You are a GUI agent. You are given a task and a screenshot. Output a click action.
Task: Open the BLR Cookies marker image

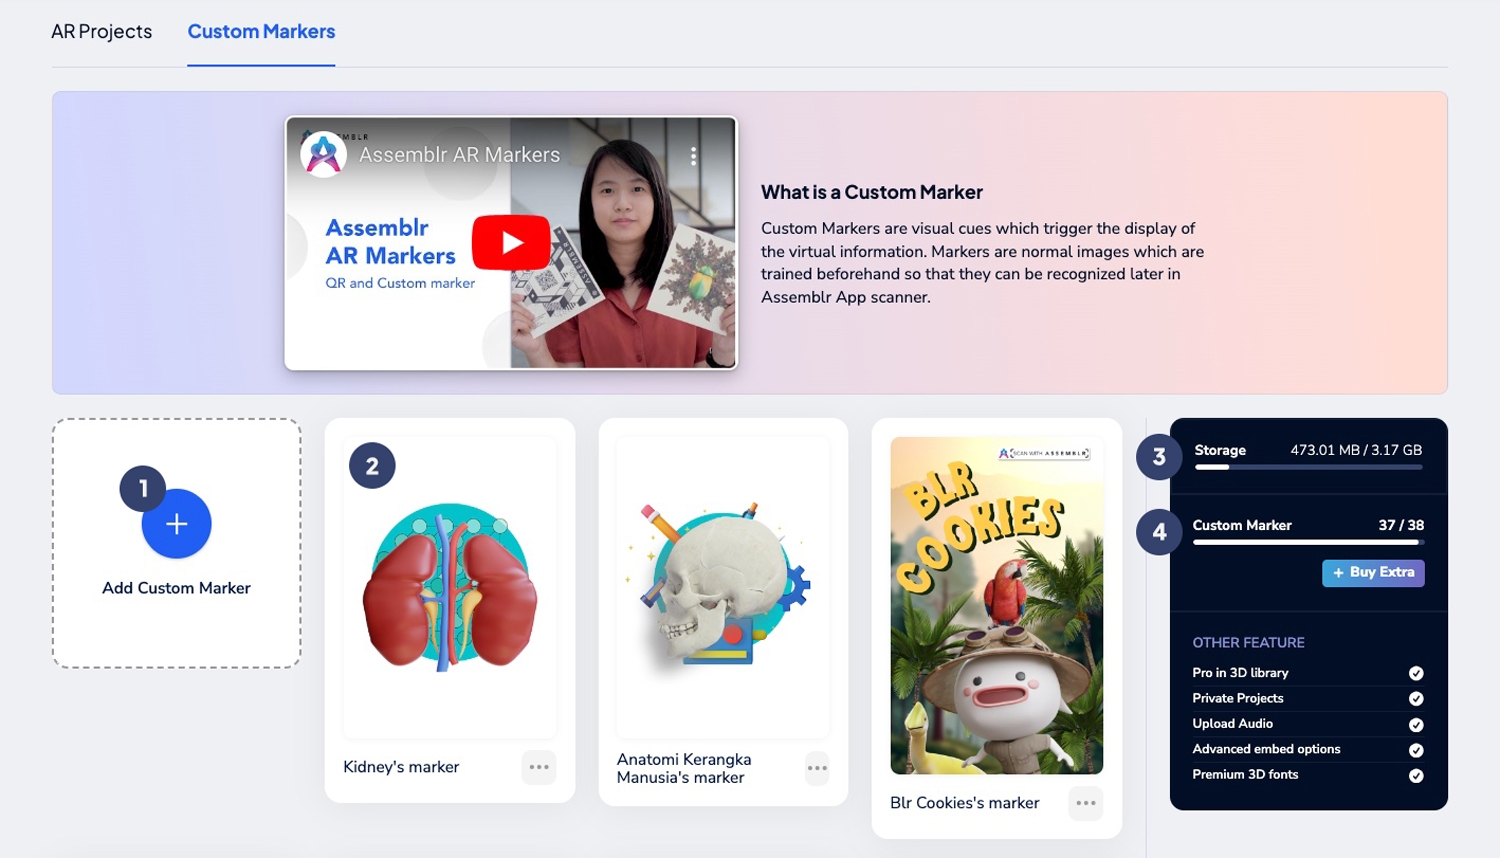coord(996,605)
